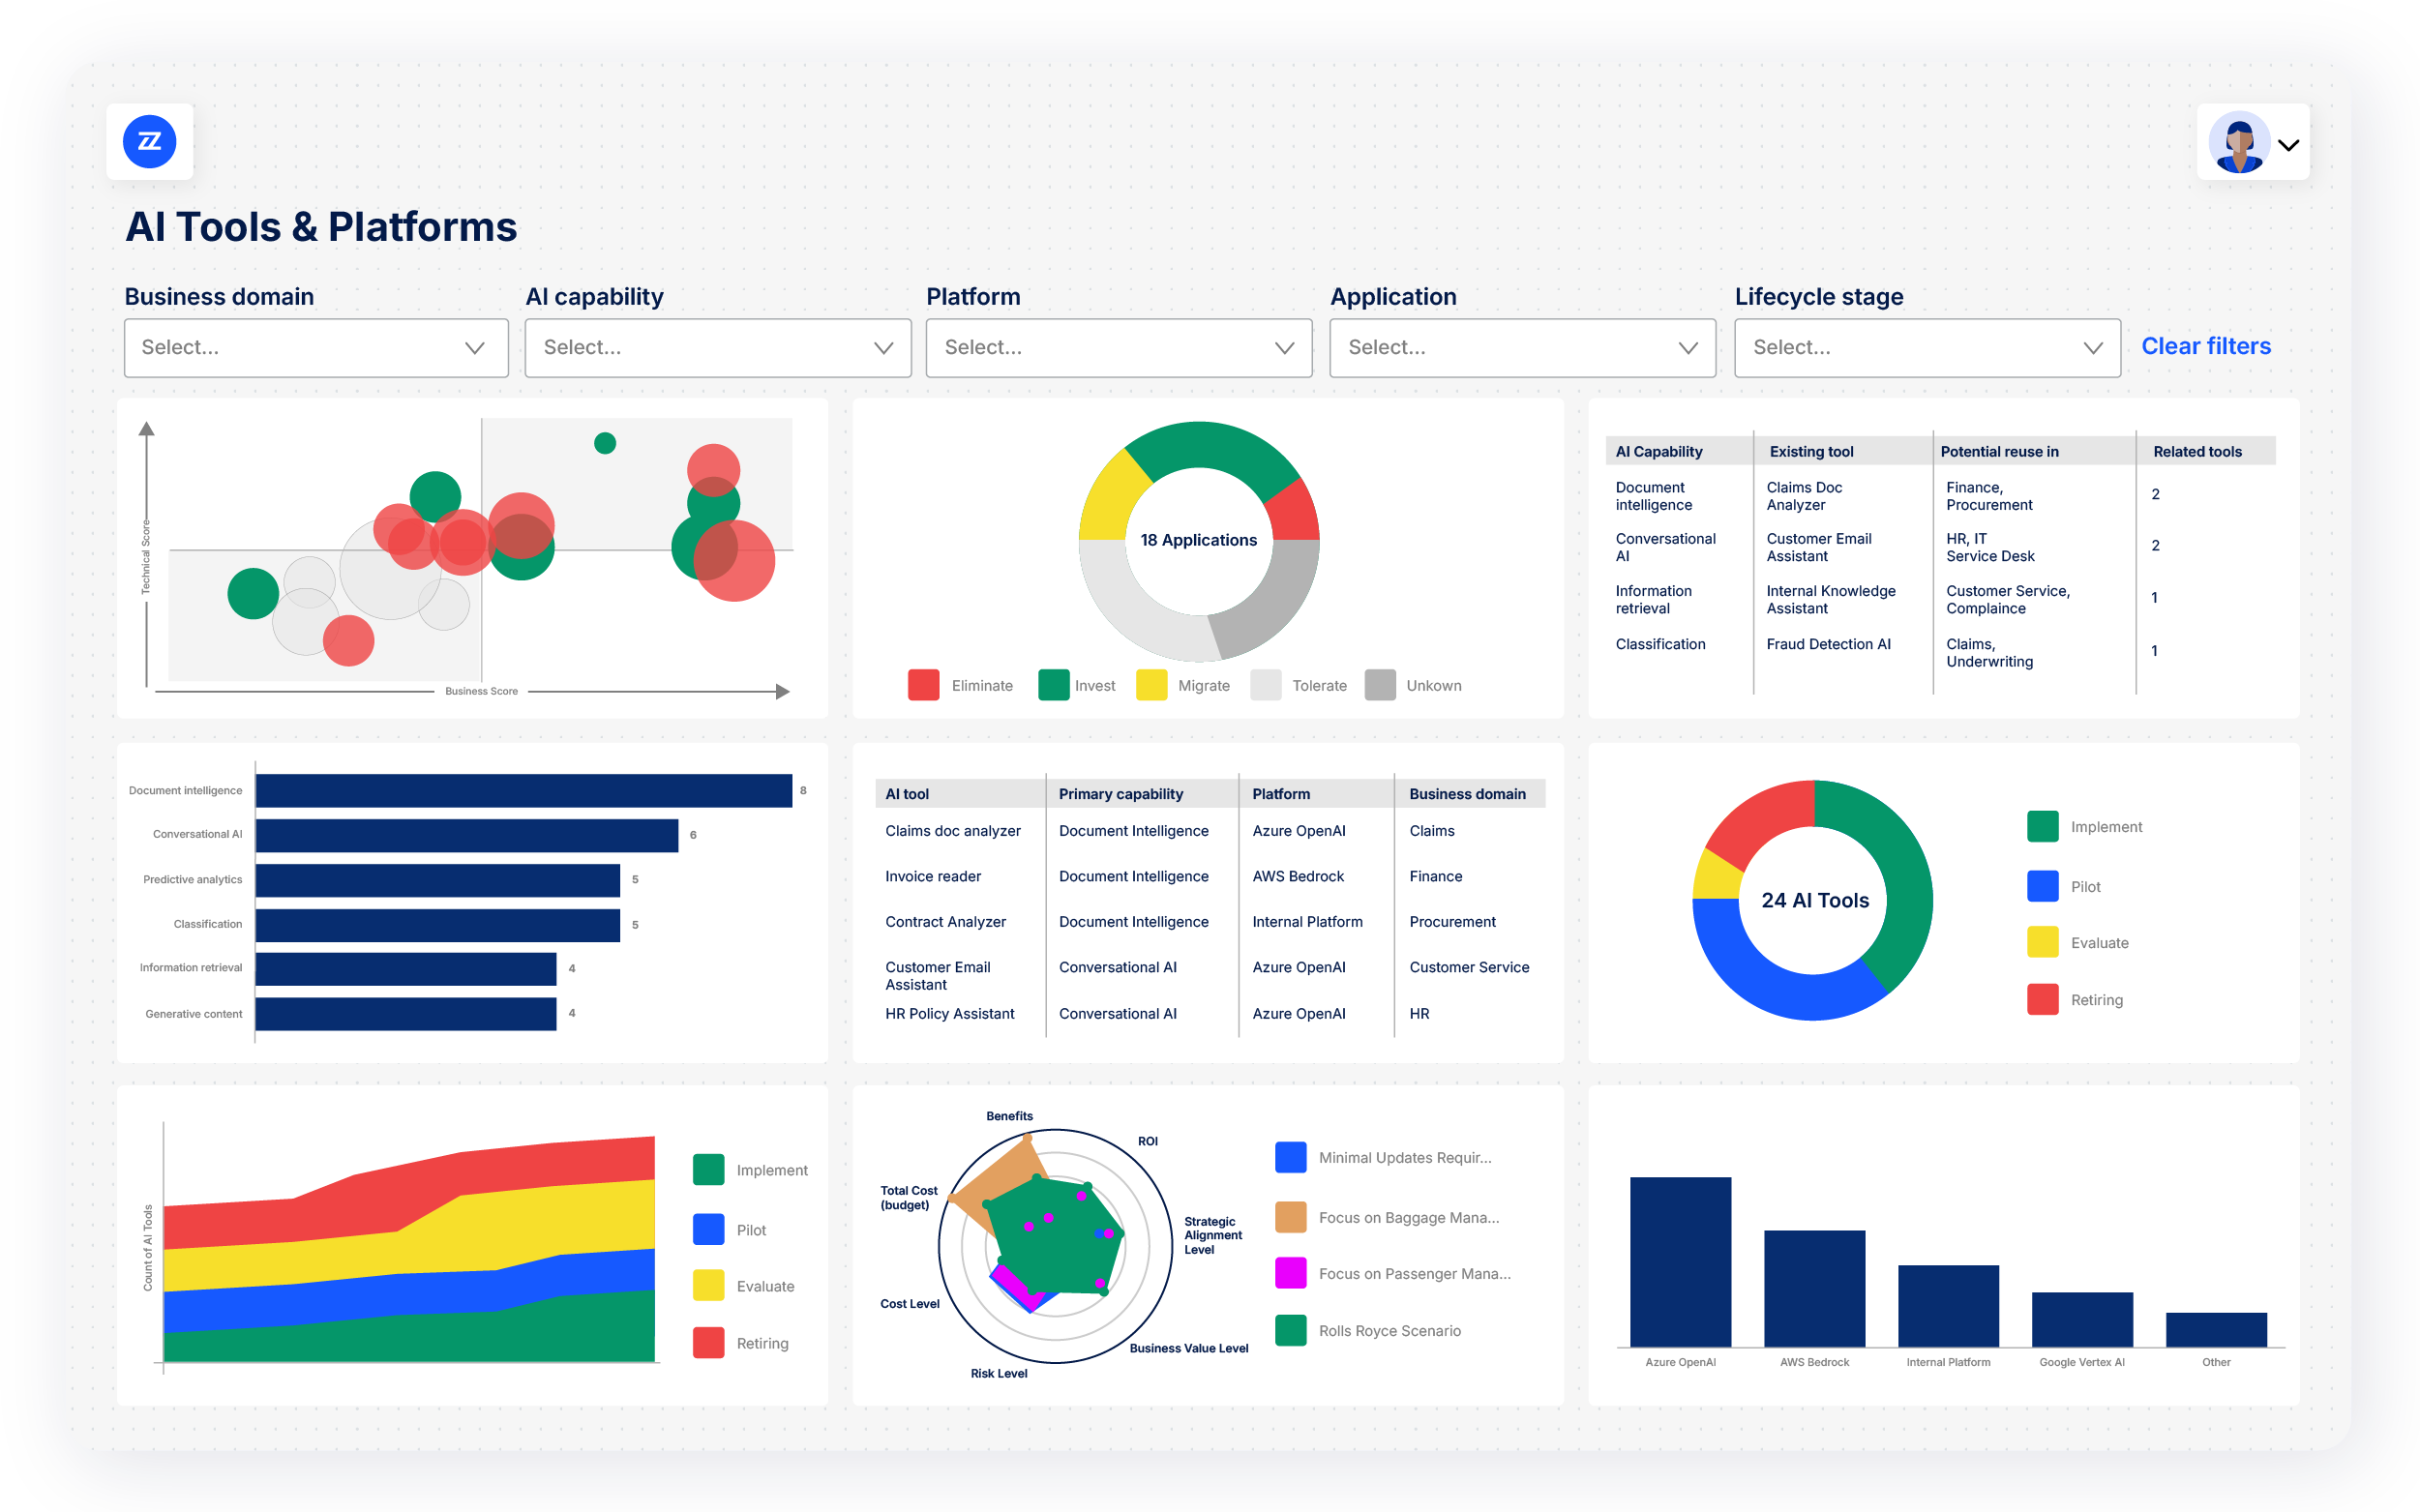Click the Google Vertex AI column bar
Image resolution: width=2420 pixels, height=1512 pixels.
(2082, 1320)
